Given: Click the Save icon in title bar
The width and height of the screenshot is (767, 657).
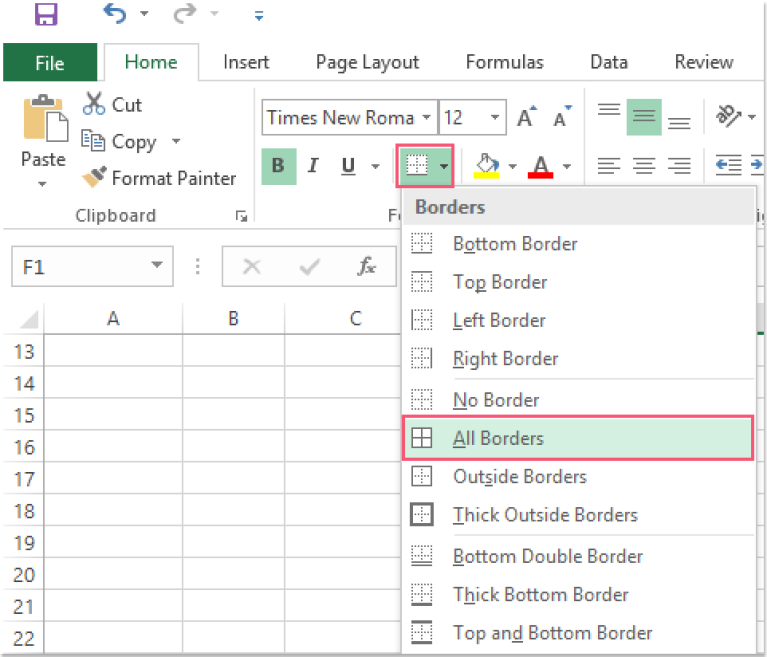Looking at the screenshot, I should (x=46, y=14).
